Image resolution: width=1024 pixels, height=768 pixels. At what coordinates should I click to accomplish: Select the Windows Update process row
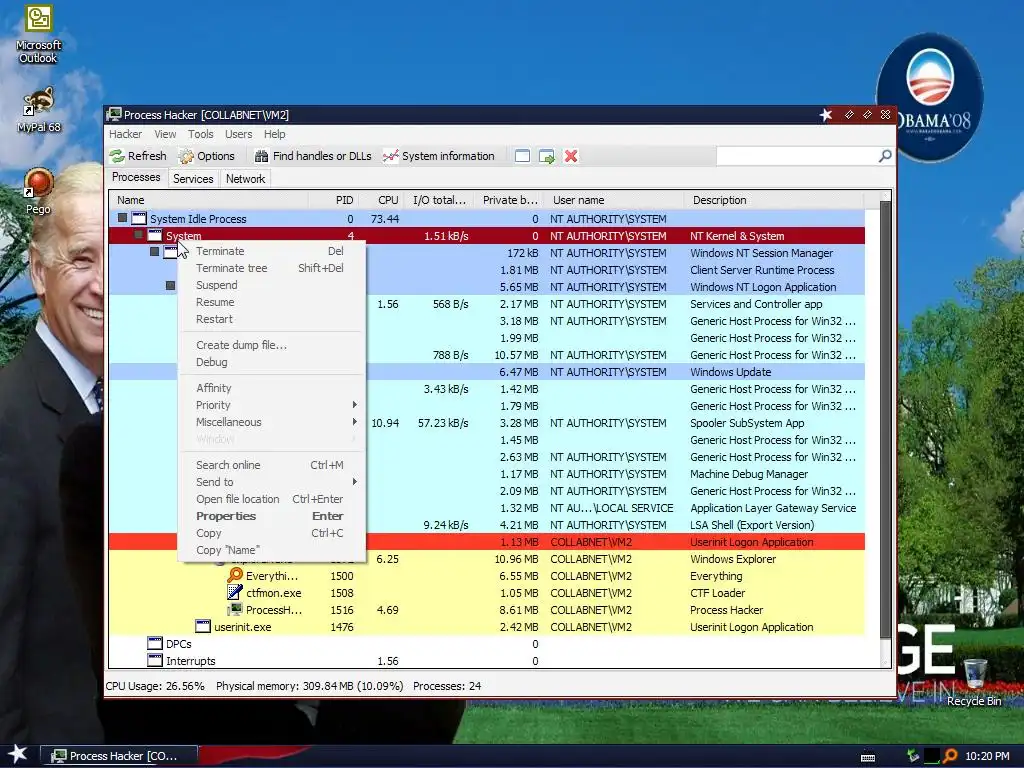(x=487, y=372)
